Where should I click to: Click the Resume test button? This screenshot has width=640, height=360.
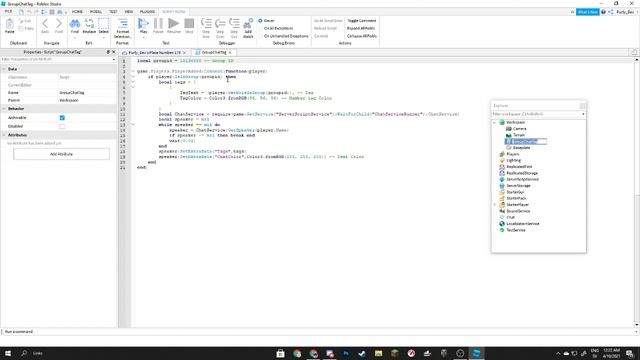pos(173,26)
